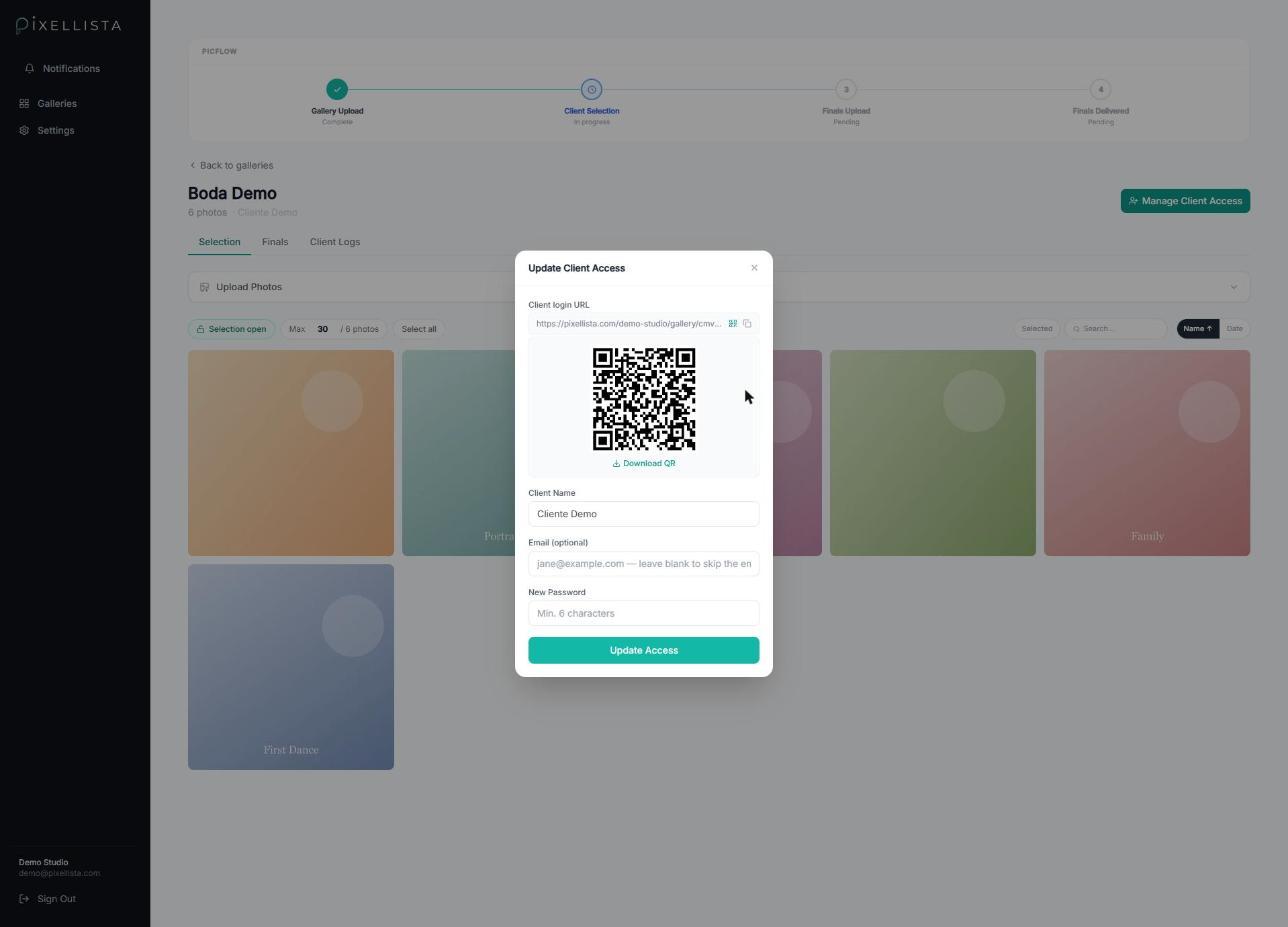The height and width of the screenshot is (927, 1288).
Task: Close the Update Client Access dialog
Action: coord(754,268)
